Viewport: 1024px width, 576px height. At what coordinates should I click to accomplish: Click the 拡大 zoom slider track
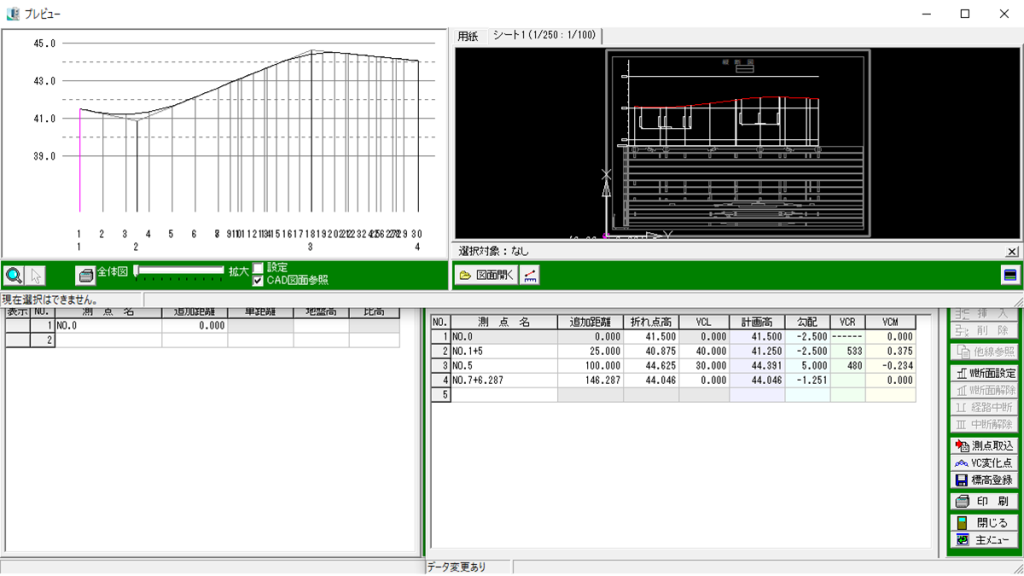(180, 270)
